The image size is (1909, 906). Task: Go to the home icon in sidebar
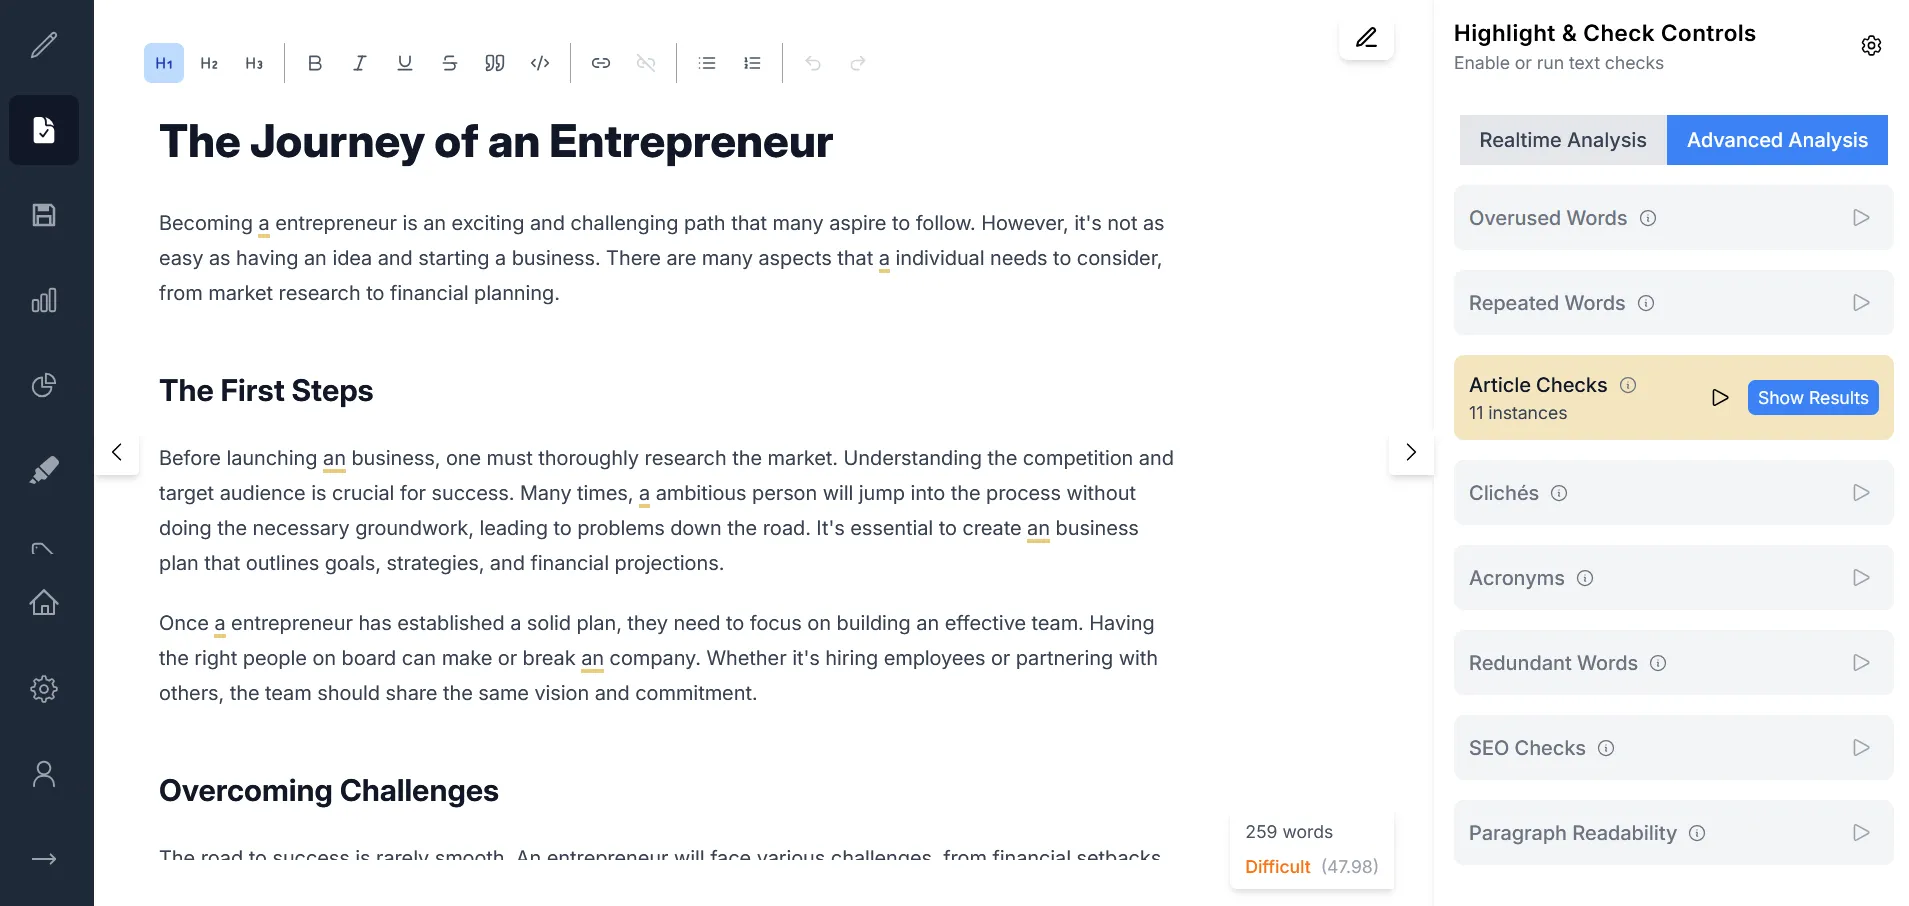tap(44, 603)
